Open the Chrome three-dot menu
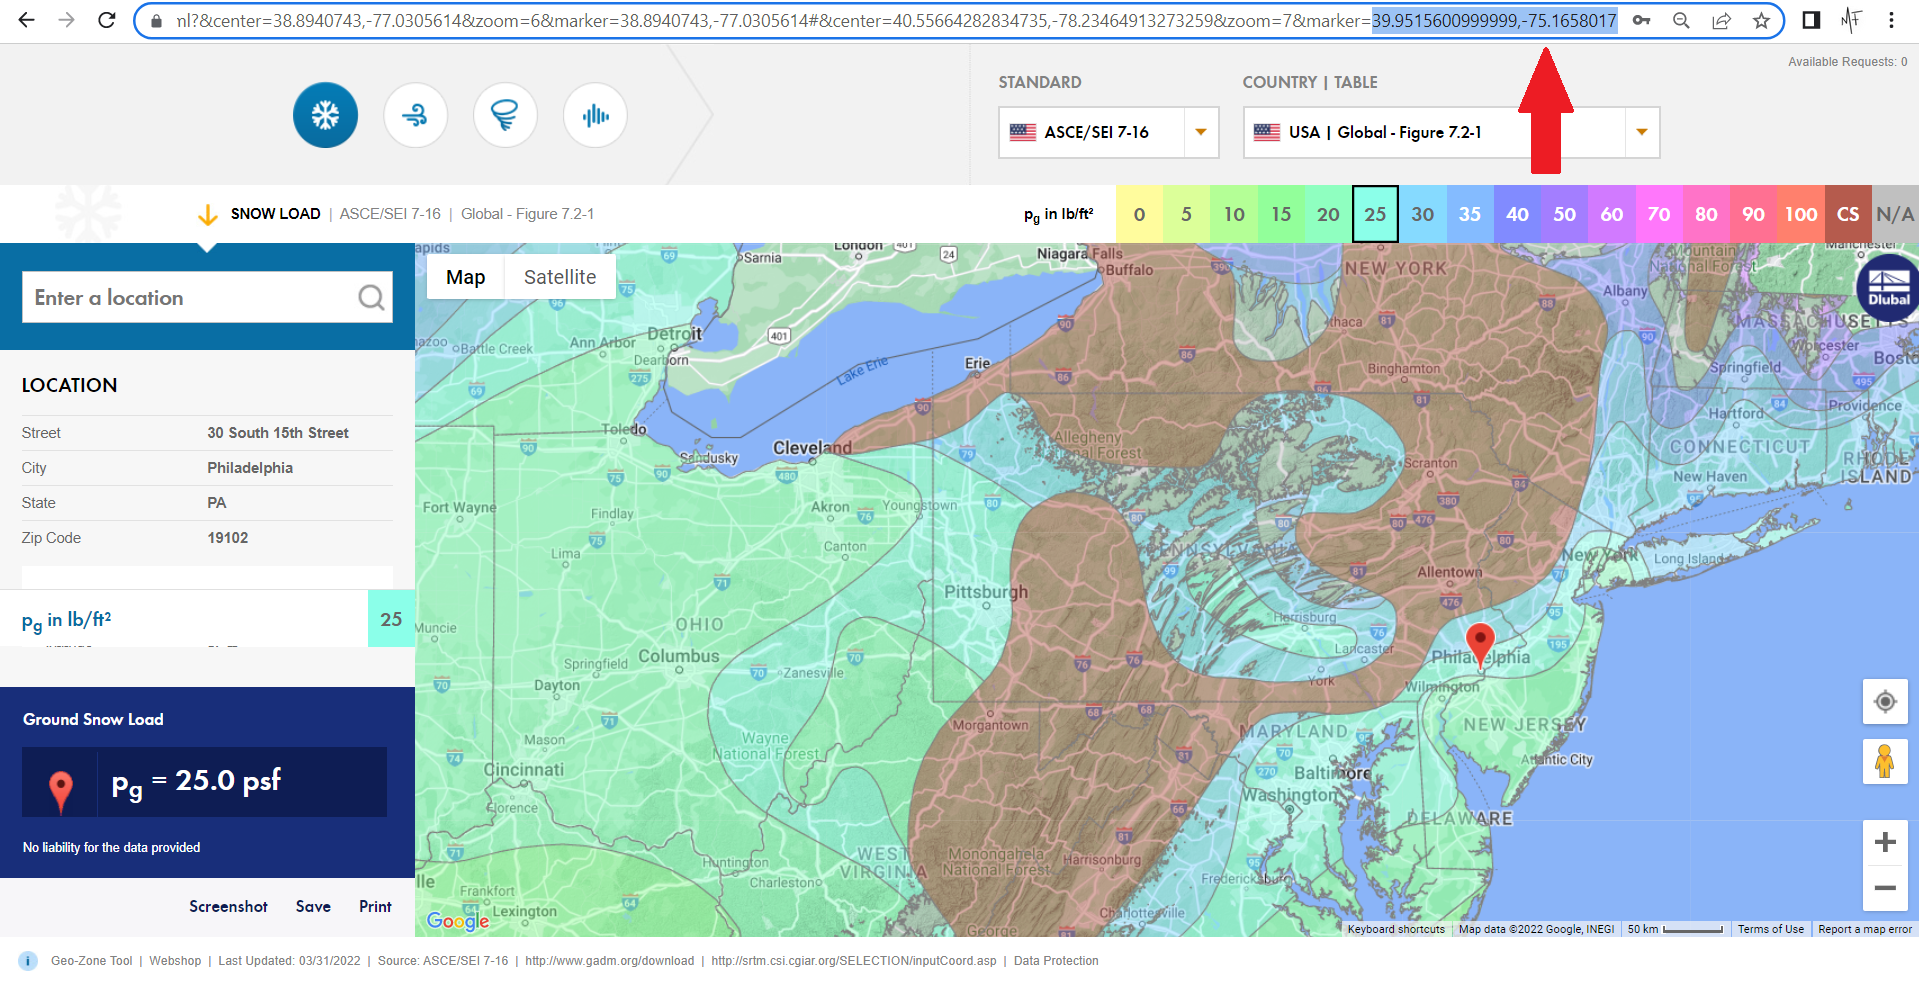1919x985 pixels. point(1891,20)
